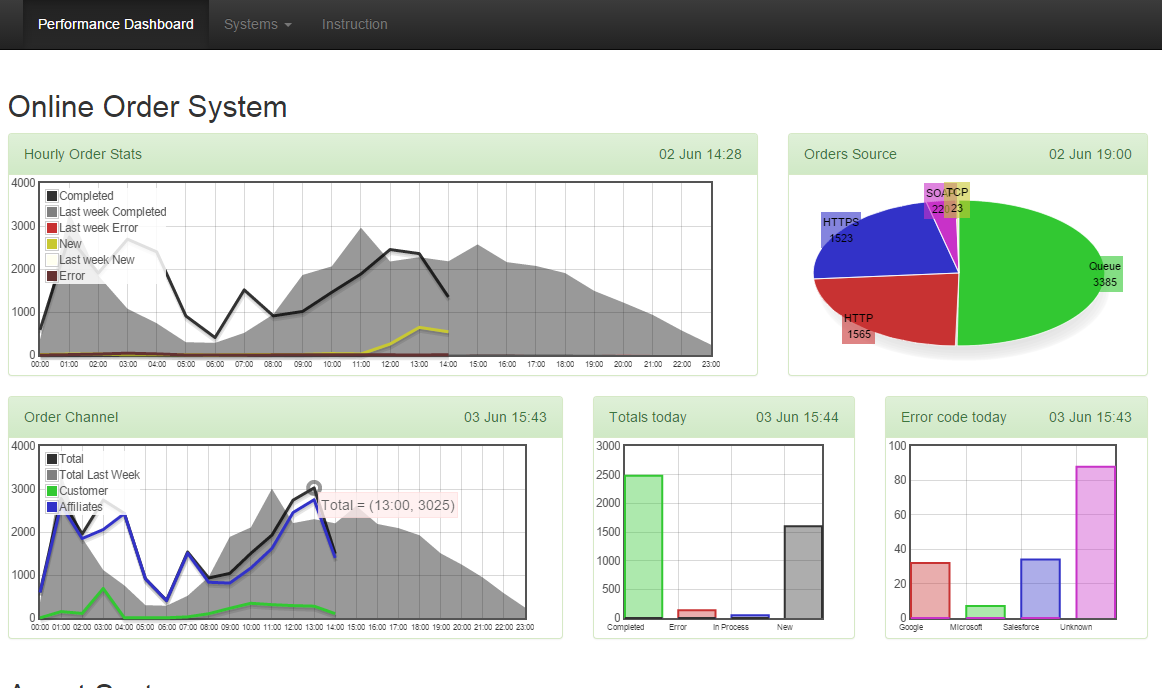Viewport: 1162px width, 688px height.
Task: Toggle the Total series in Order Channel
Action: (x=64, y=458)
